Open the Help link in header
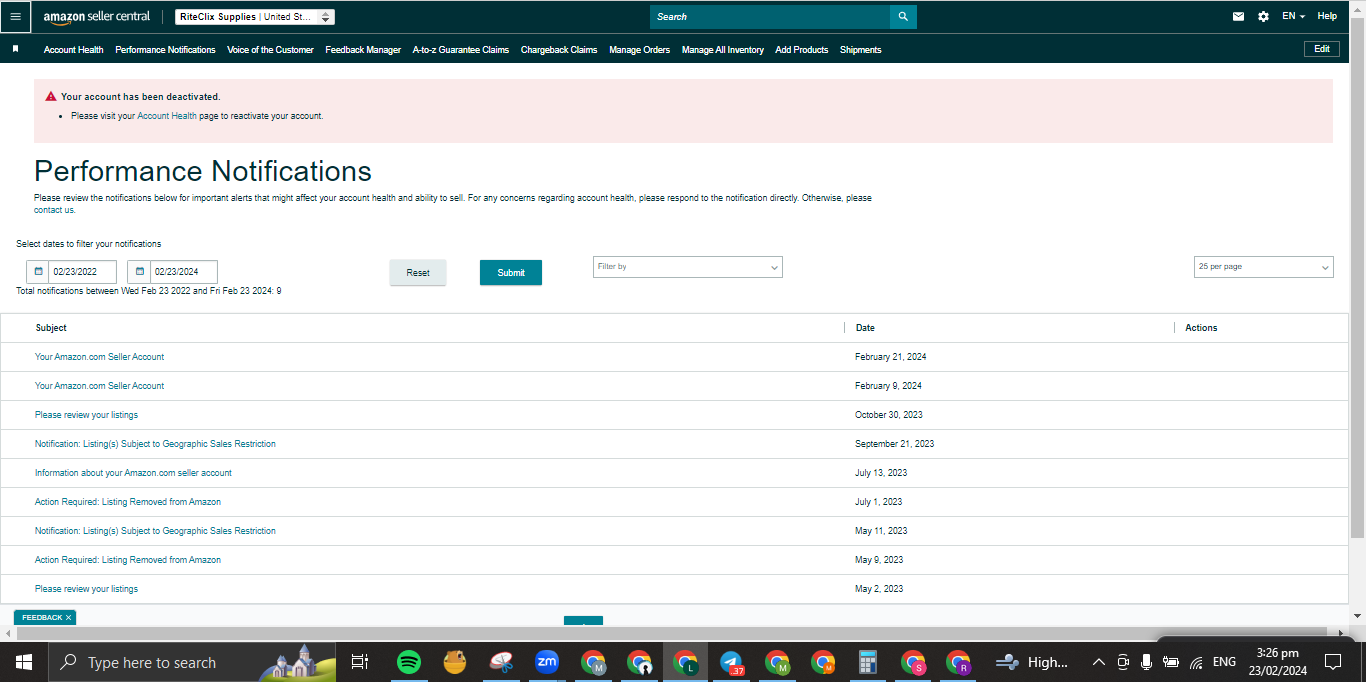The image size is (1366, 682). (1327, 16)
